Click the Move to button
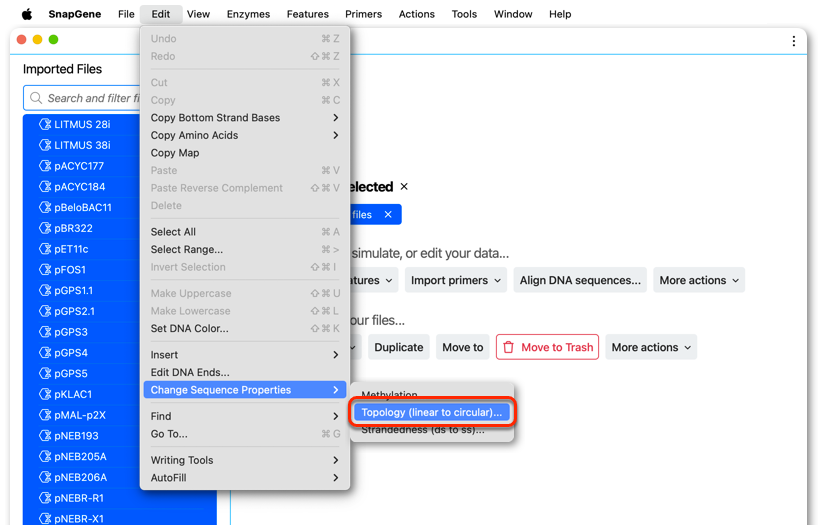The height and width of the screenshot is (530, 823). pyautogui.click(x=462, y=347)
